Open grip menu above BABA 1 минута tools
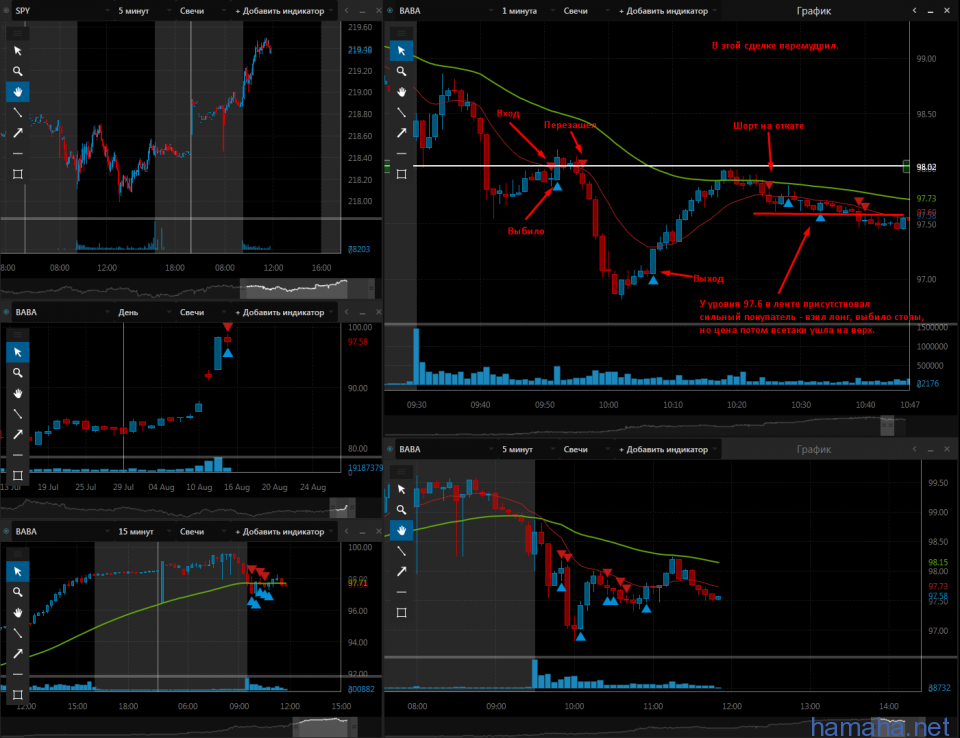The image size is (960, 738). [x=402, y=32]
